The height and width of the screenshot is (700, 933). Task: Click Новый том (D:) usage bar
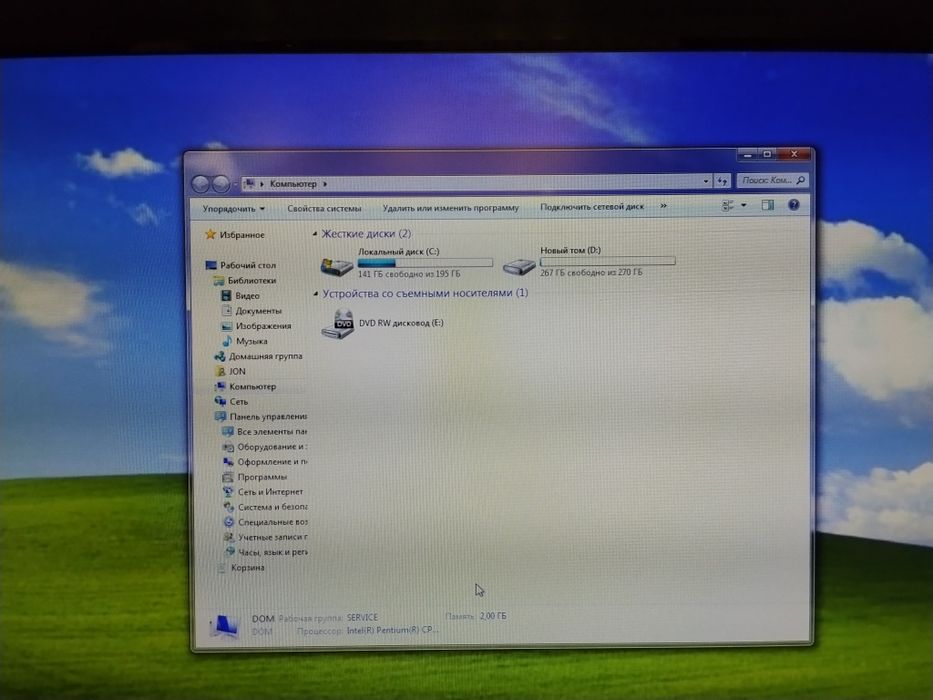[x=608, y=261]
